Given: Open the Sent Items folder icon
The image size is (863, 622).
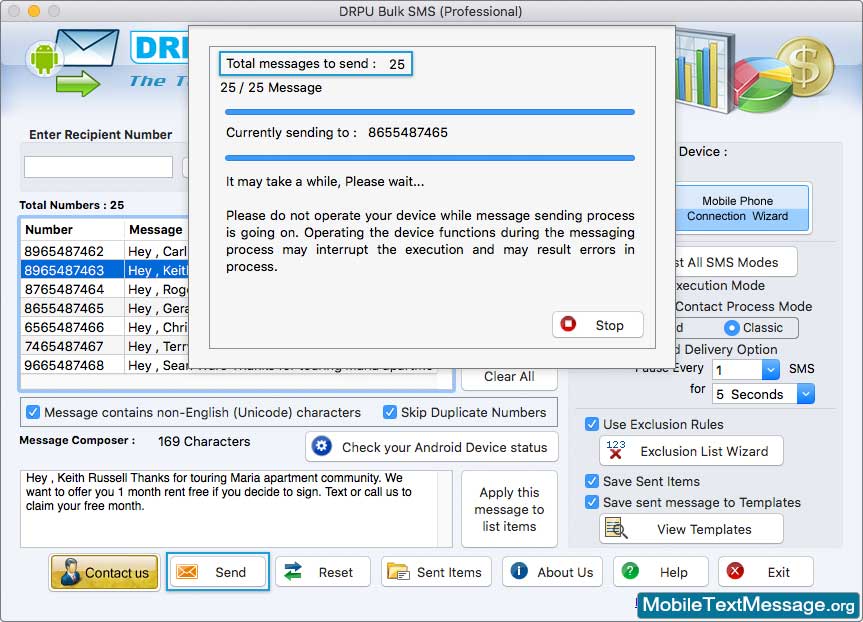Looking at the screenshot, I should [x=398, y=572].
